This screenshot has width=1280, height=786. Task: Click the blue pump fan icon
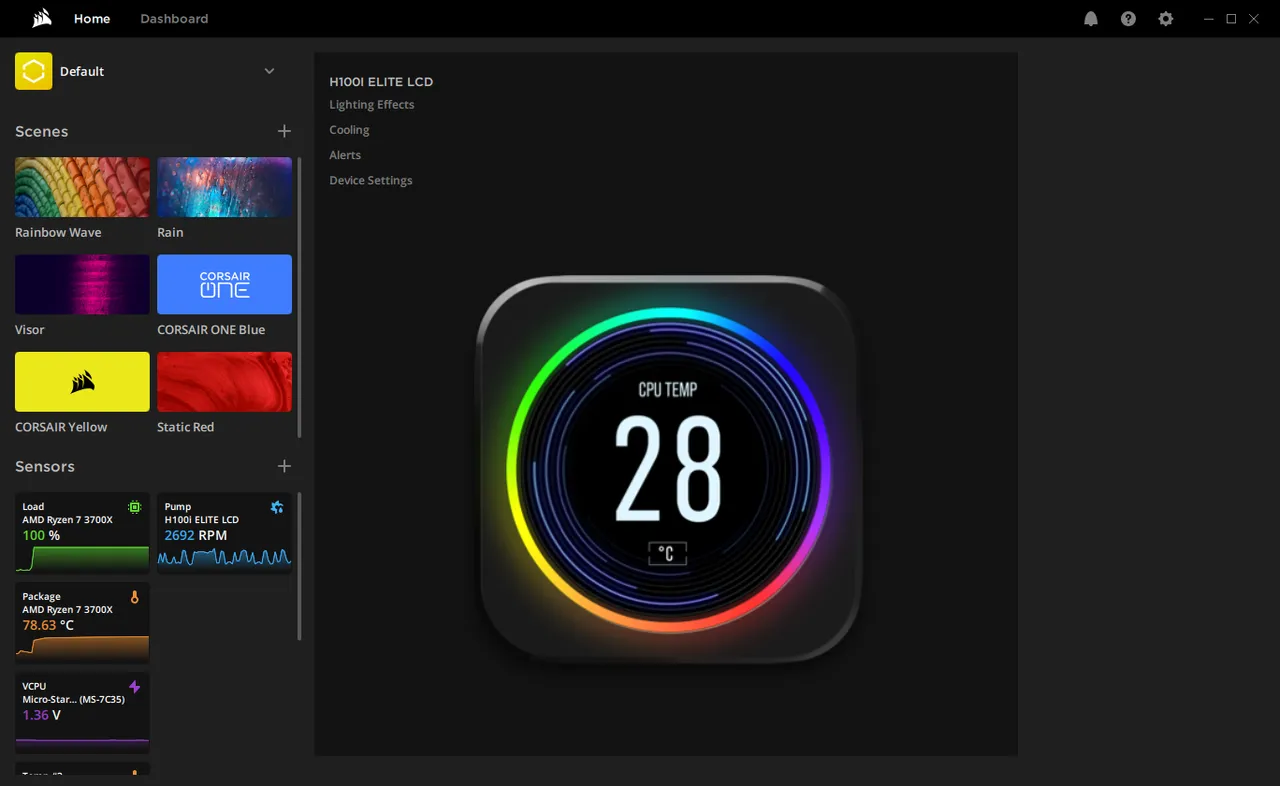(277, 507)
